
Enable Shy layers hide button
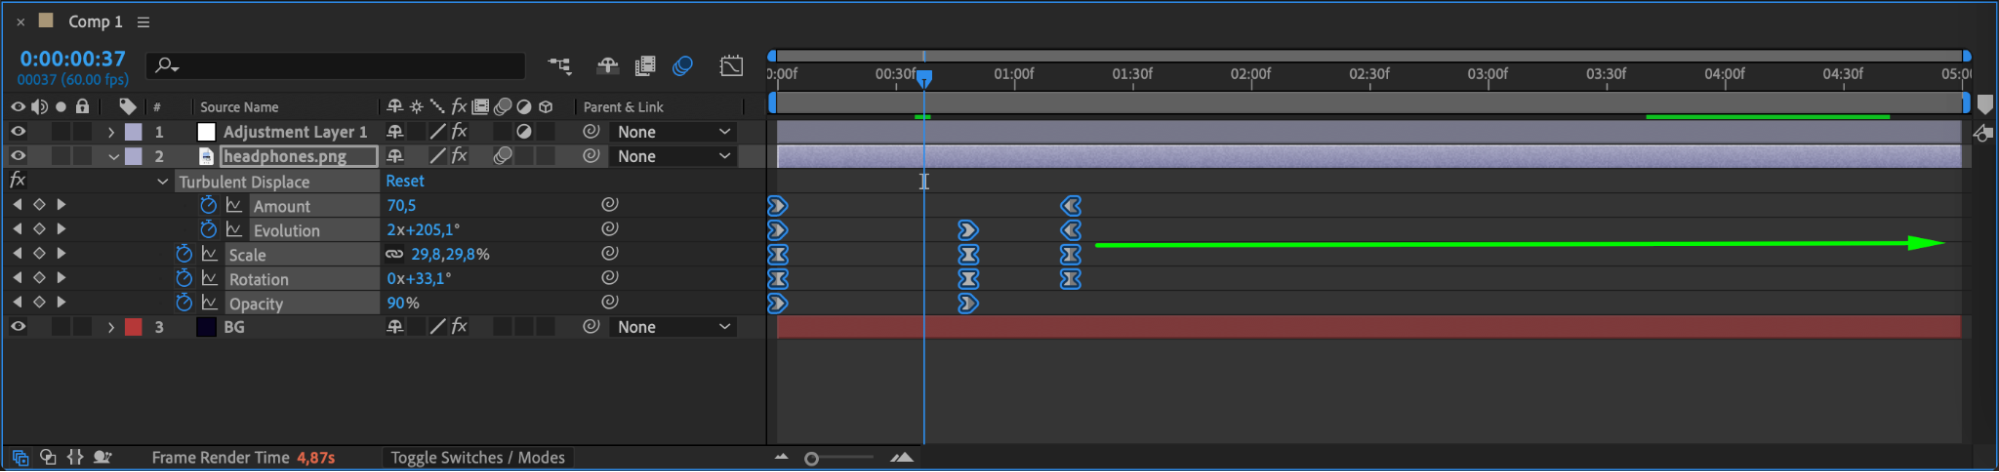click(607, 66)
